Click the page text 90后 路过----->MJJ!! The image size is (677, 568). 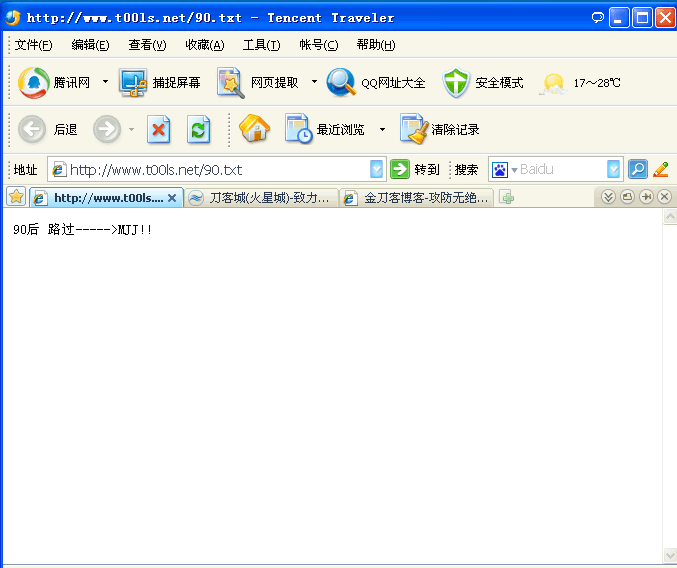[x=82, y=229]
